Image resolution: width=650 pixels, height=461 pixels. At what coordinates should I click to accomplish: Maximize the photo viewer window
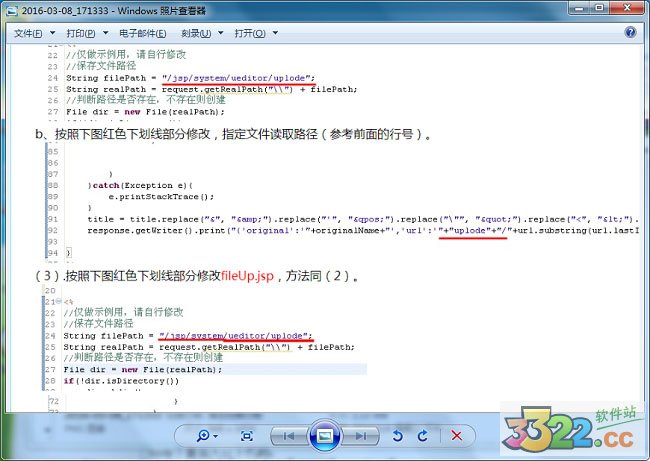point(599,8)
